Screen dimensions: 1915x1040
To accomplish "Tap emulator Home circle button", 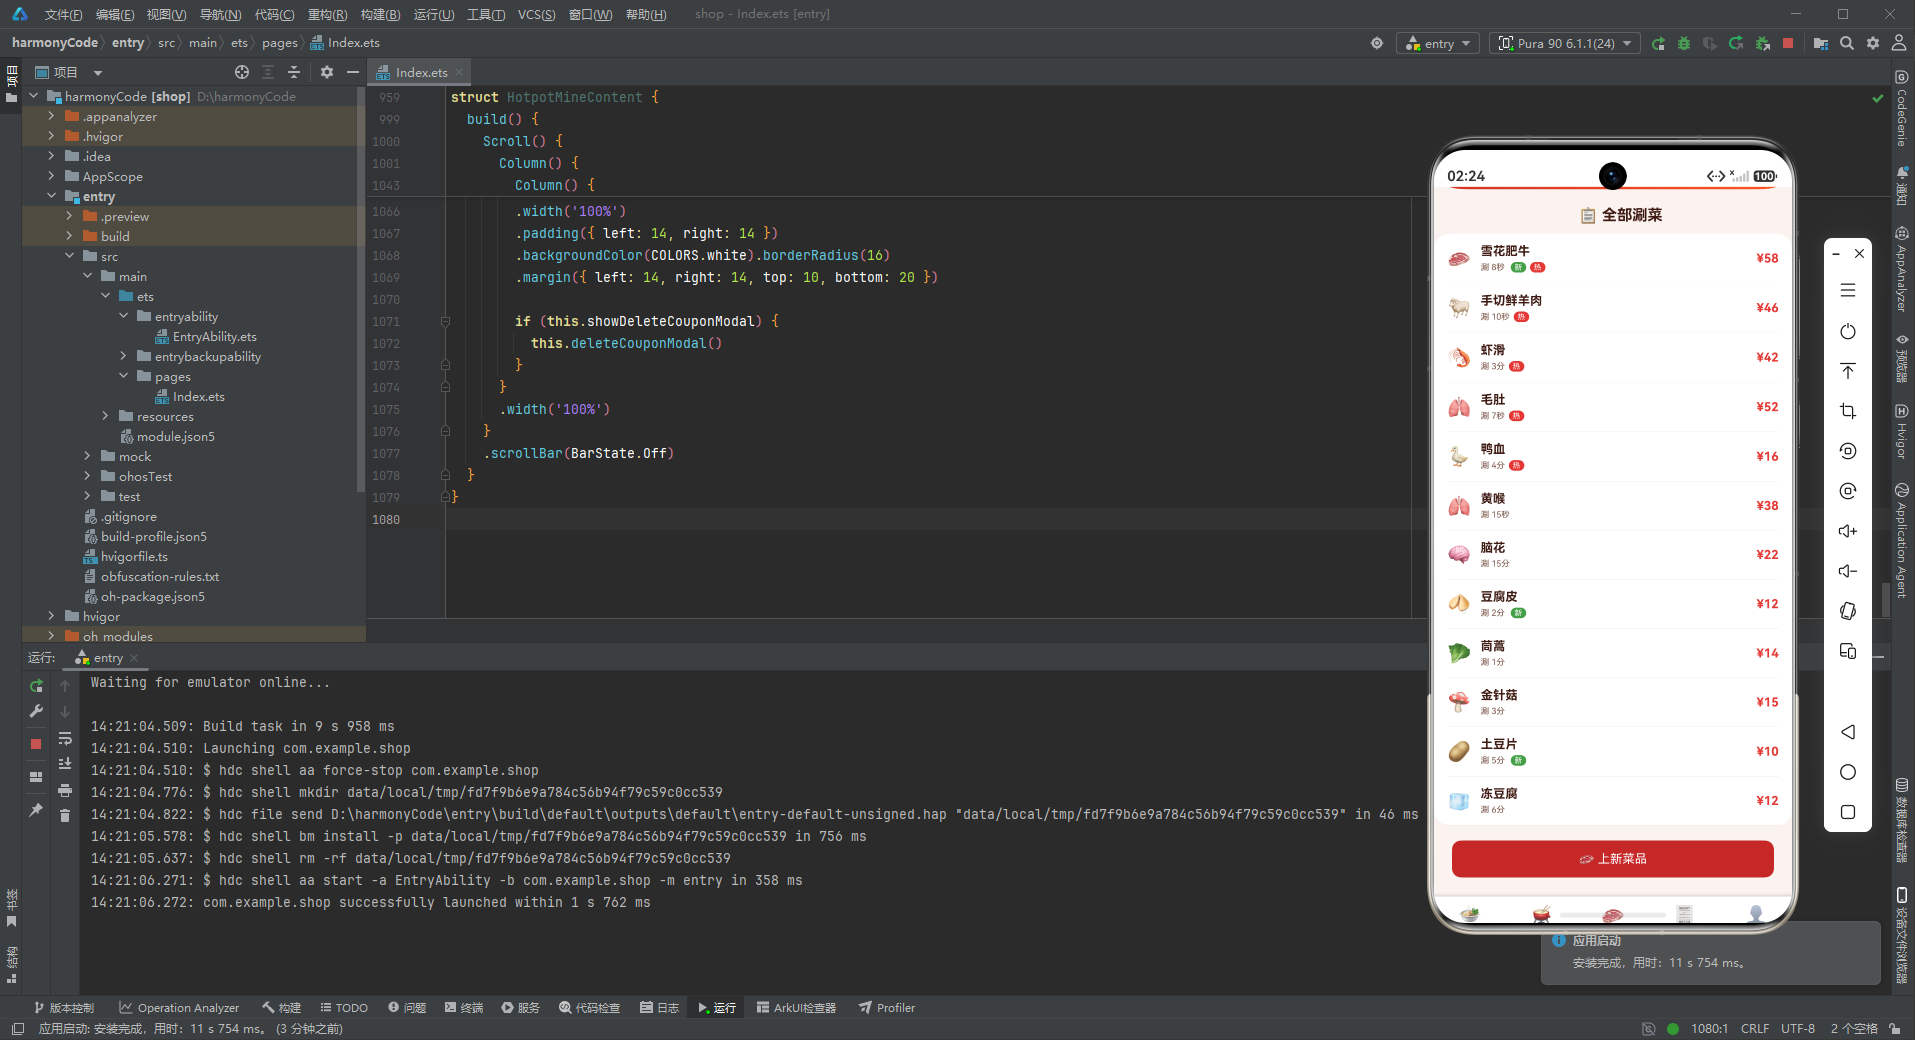I will 1848,772.
